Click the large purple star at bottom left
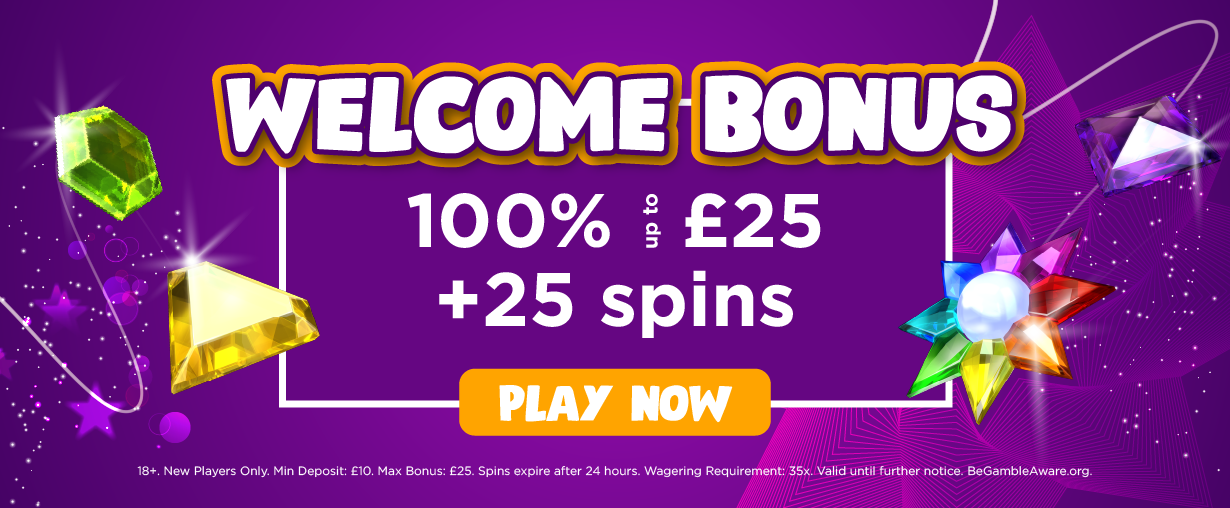 95,413
